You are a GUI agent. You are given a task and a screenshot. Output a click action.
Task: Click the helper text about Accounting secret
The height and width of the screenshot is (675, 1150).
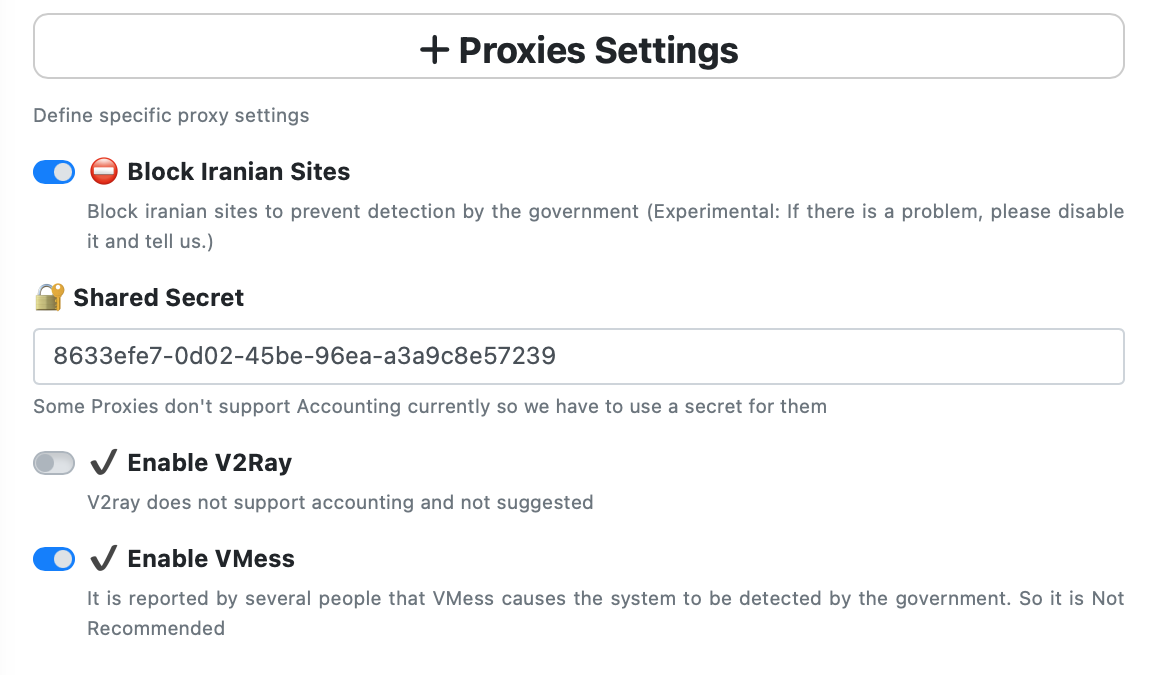tap(430, 406)
